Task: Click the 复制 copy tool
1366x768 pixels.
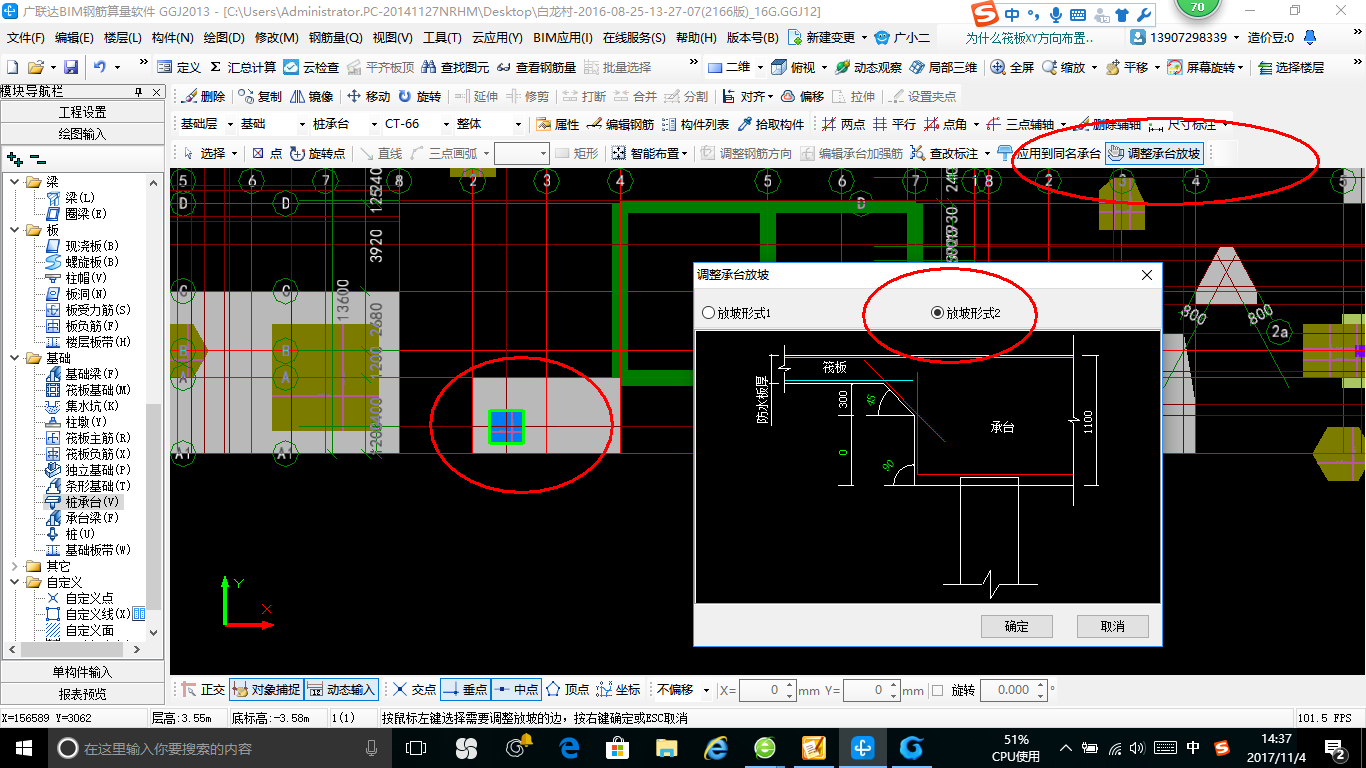Action: point(260,96)
